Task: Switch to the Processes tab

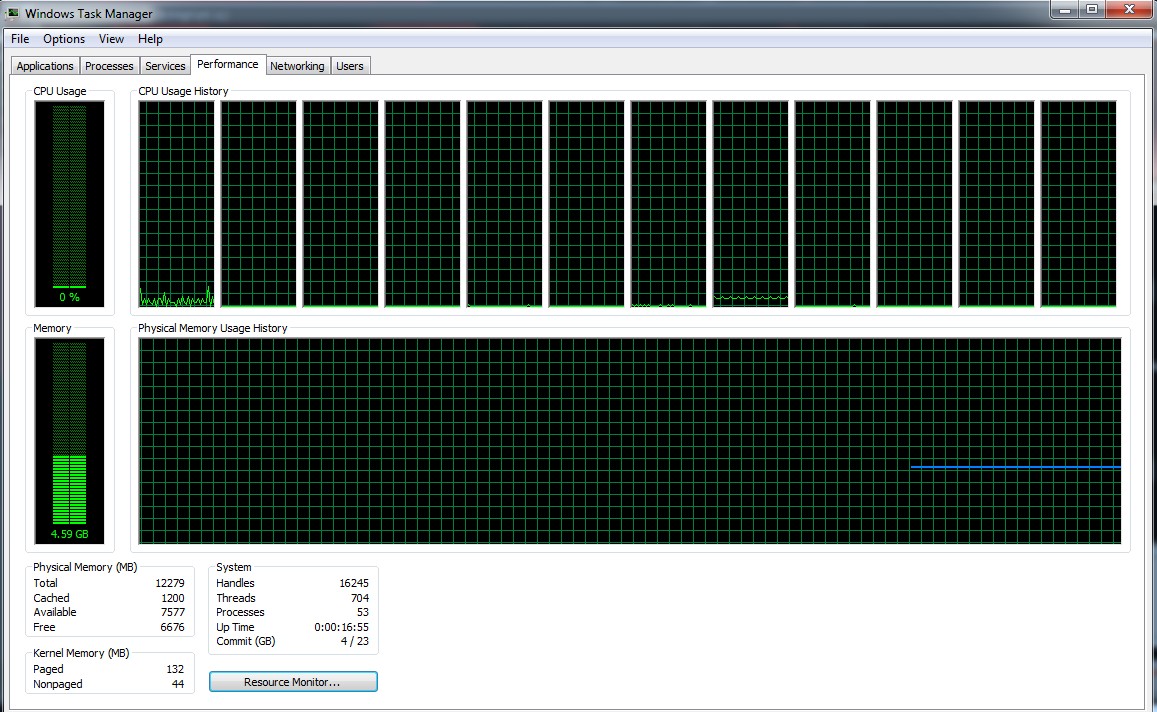Action: (x=109, y=66)
